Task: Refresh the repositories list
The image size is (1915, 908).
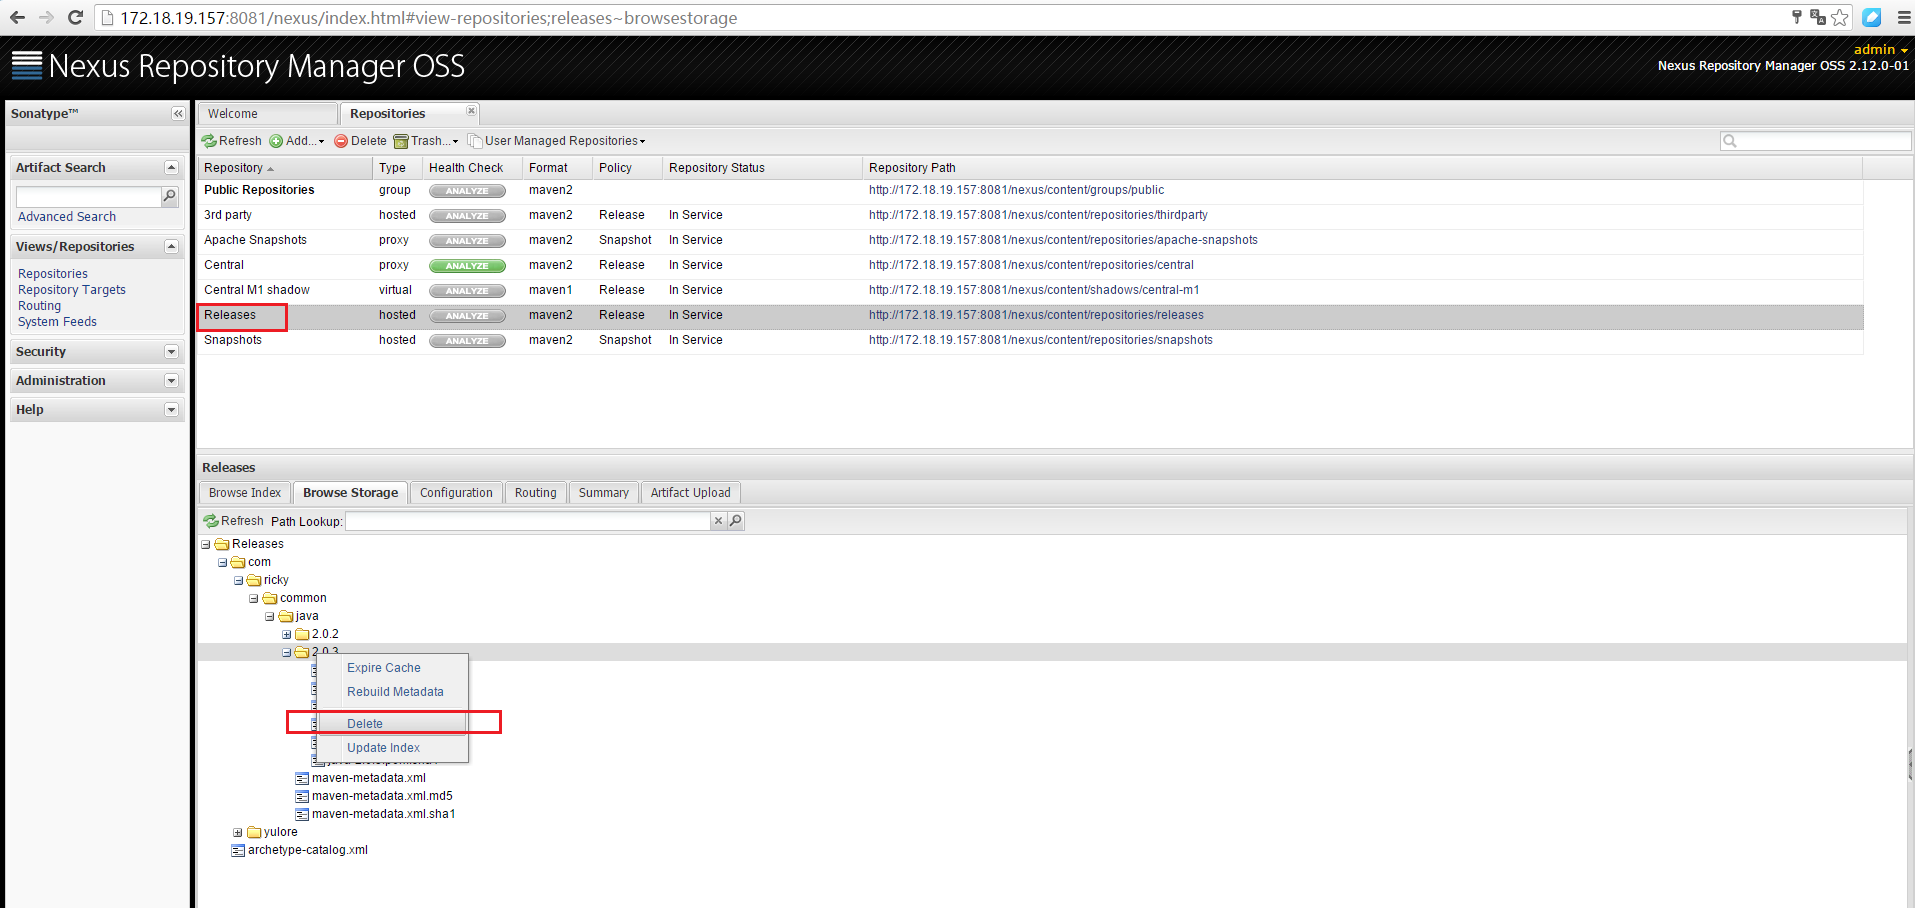Action: coord(232,141)
